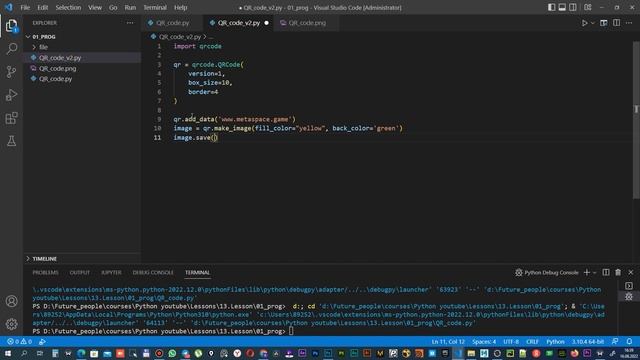Open the run options dropdown arrow
640x360 pixels.
pyautogui.click(x=593, y=23)
